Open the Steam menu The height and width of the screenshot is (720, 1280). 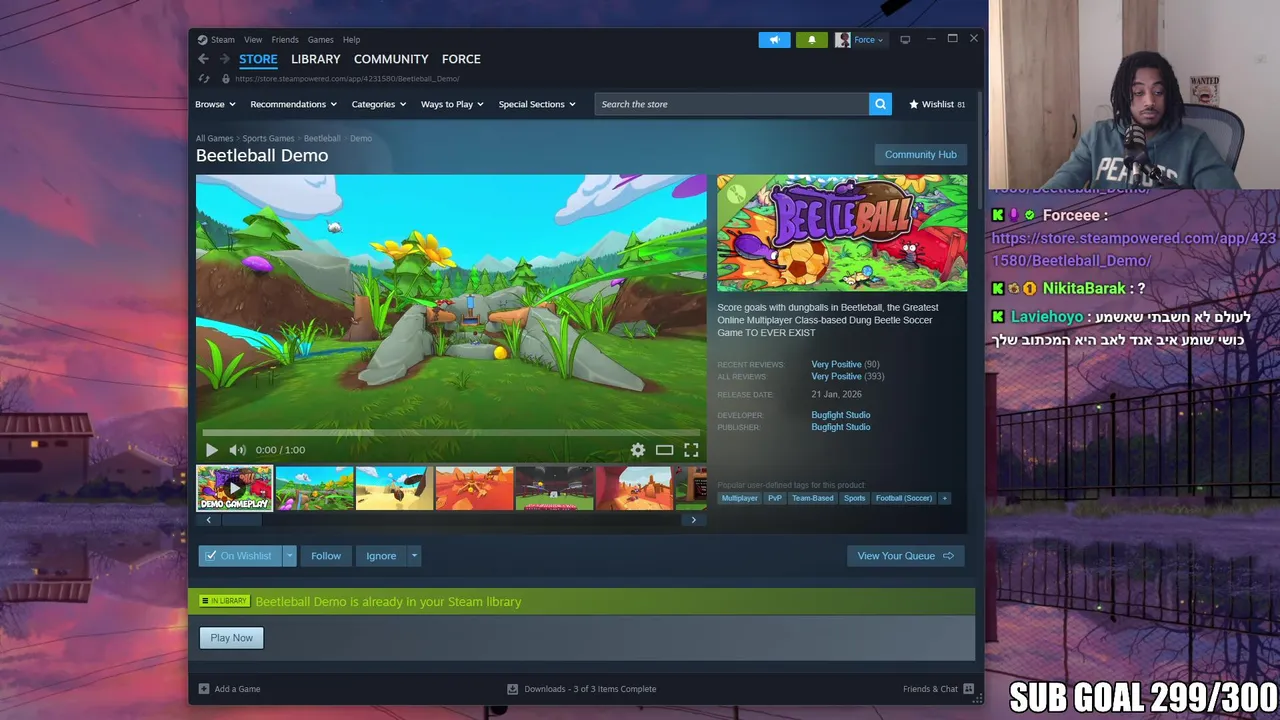(222, 40)
